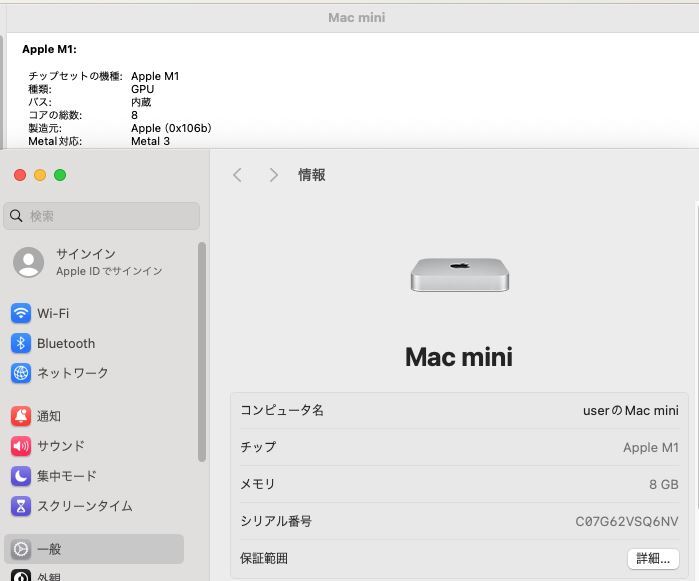Click the 'GPU' type value

[143, 89]
